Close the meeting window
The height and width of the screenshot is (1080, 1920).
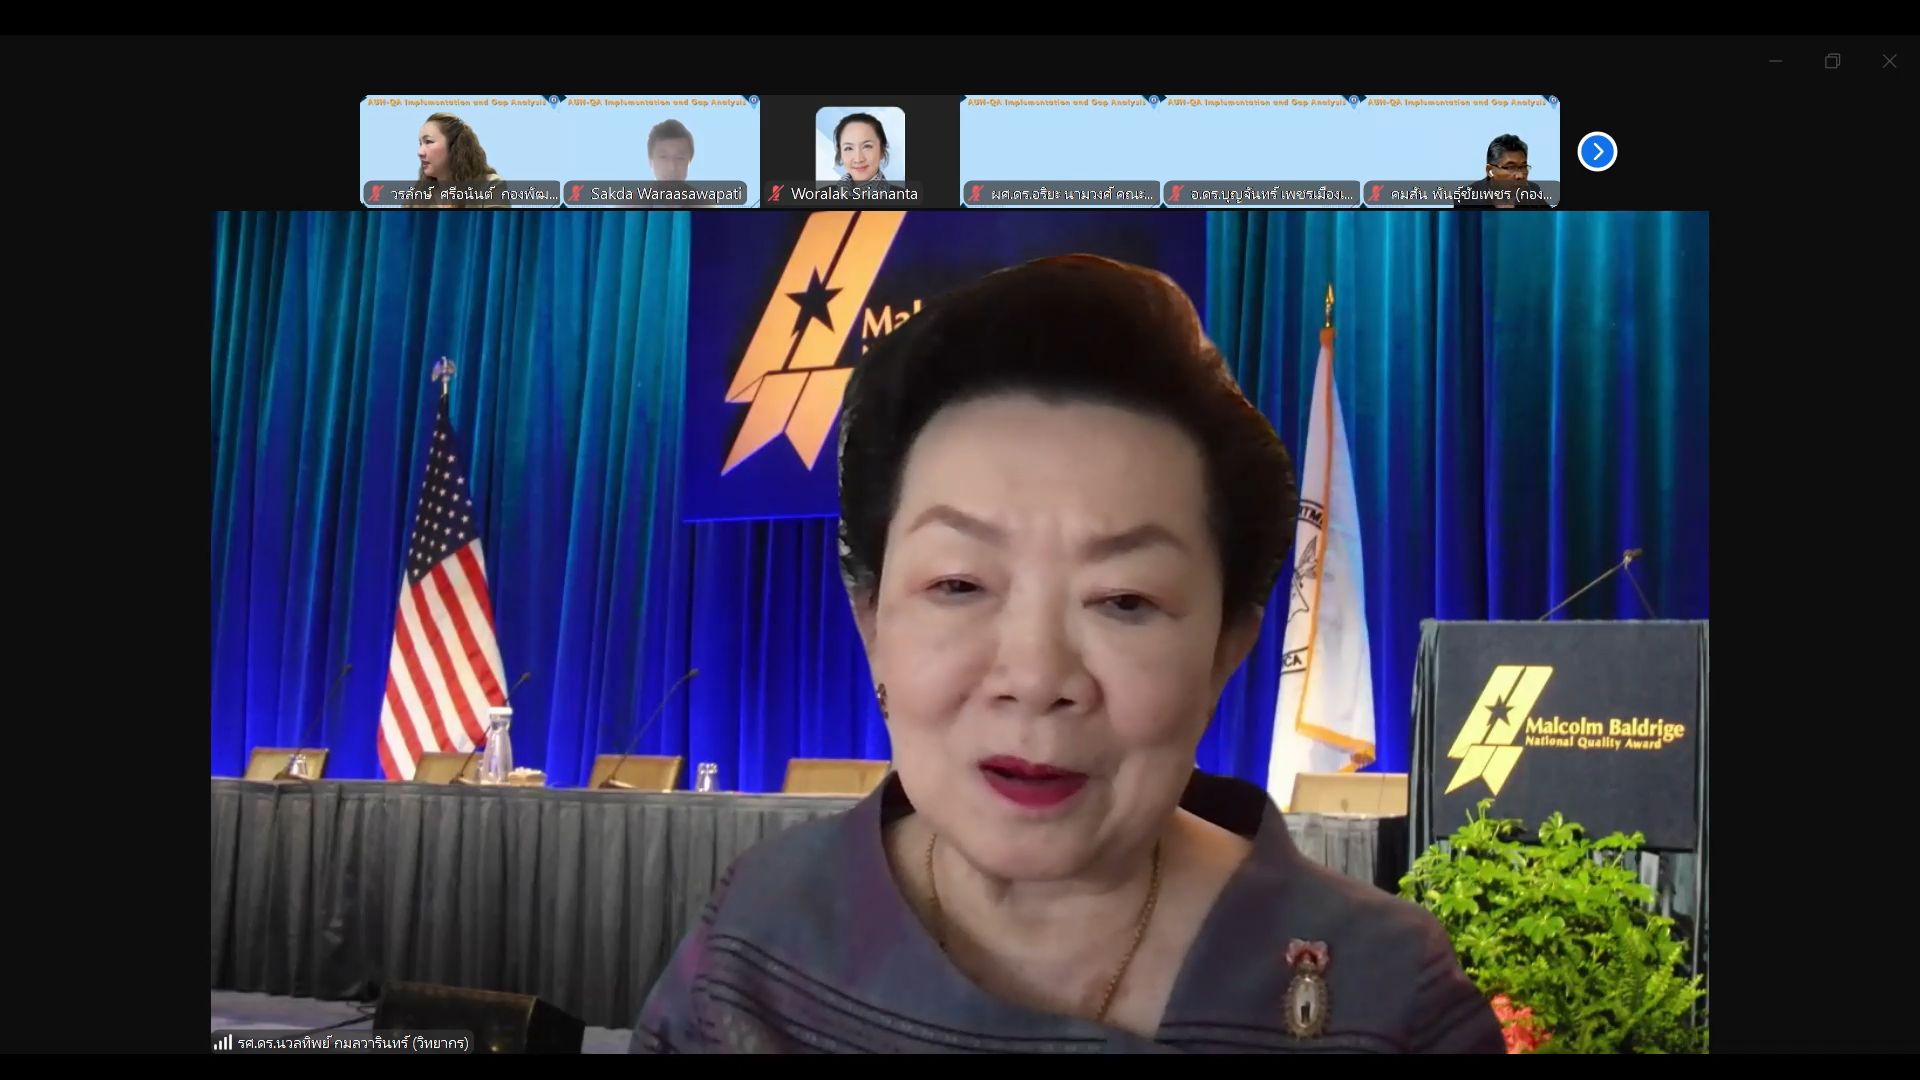pos(1889,61)
